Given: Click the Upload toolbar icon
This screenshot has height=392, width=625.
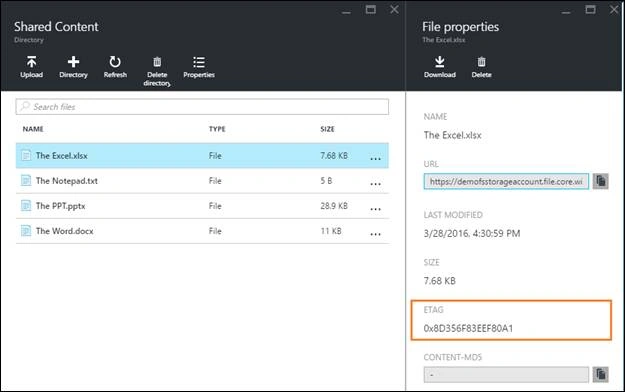Looking at the screenshot, I should [31, 62].
